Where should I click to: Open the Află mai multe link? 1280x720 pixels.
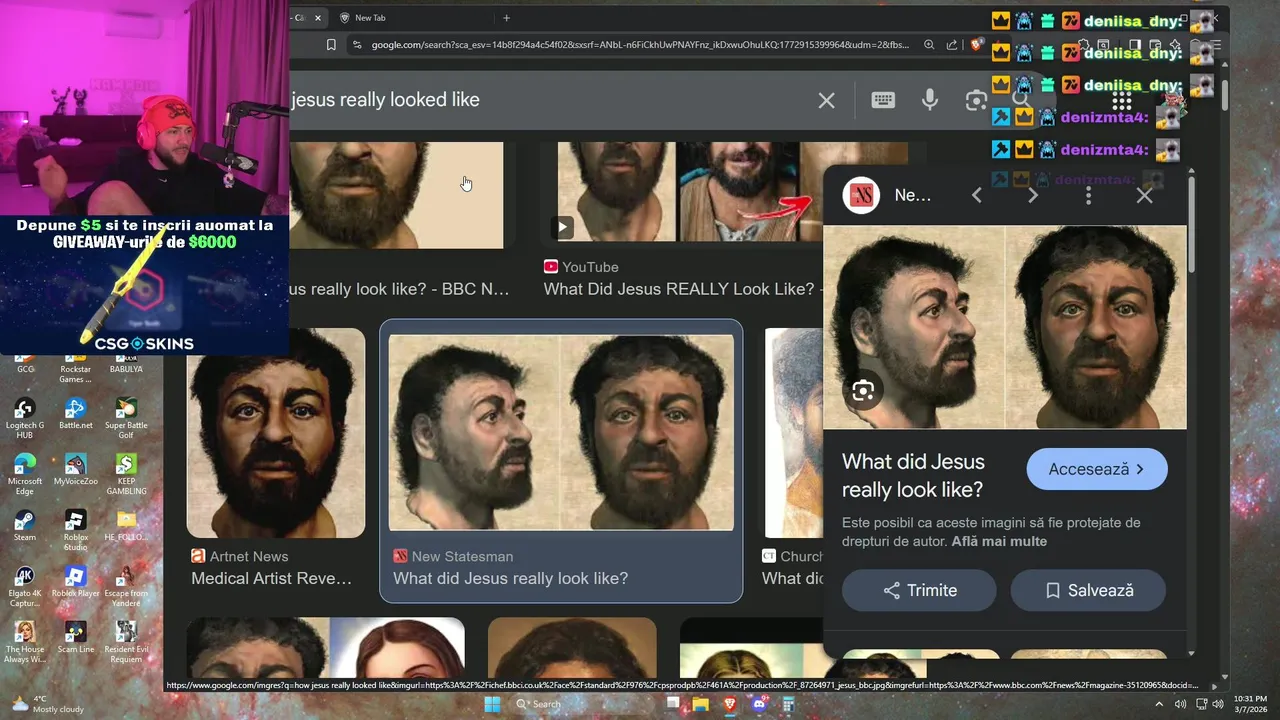point(999,541)
